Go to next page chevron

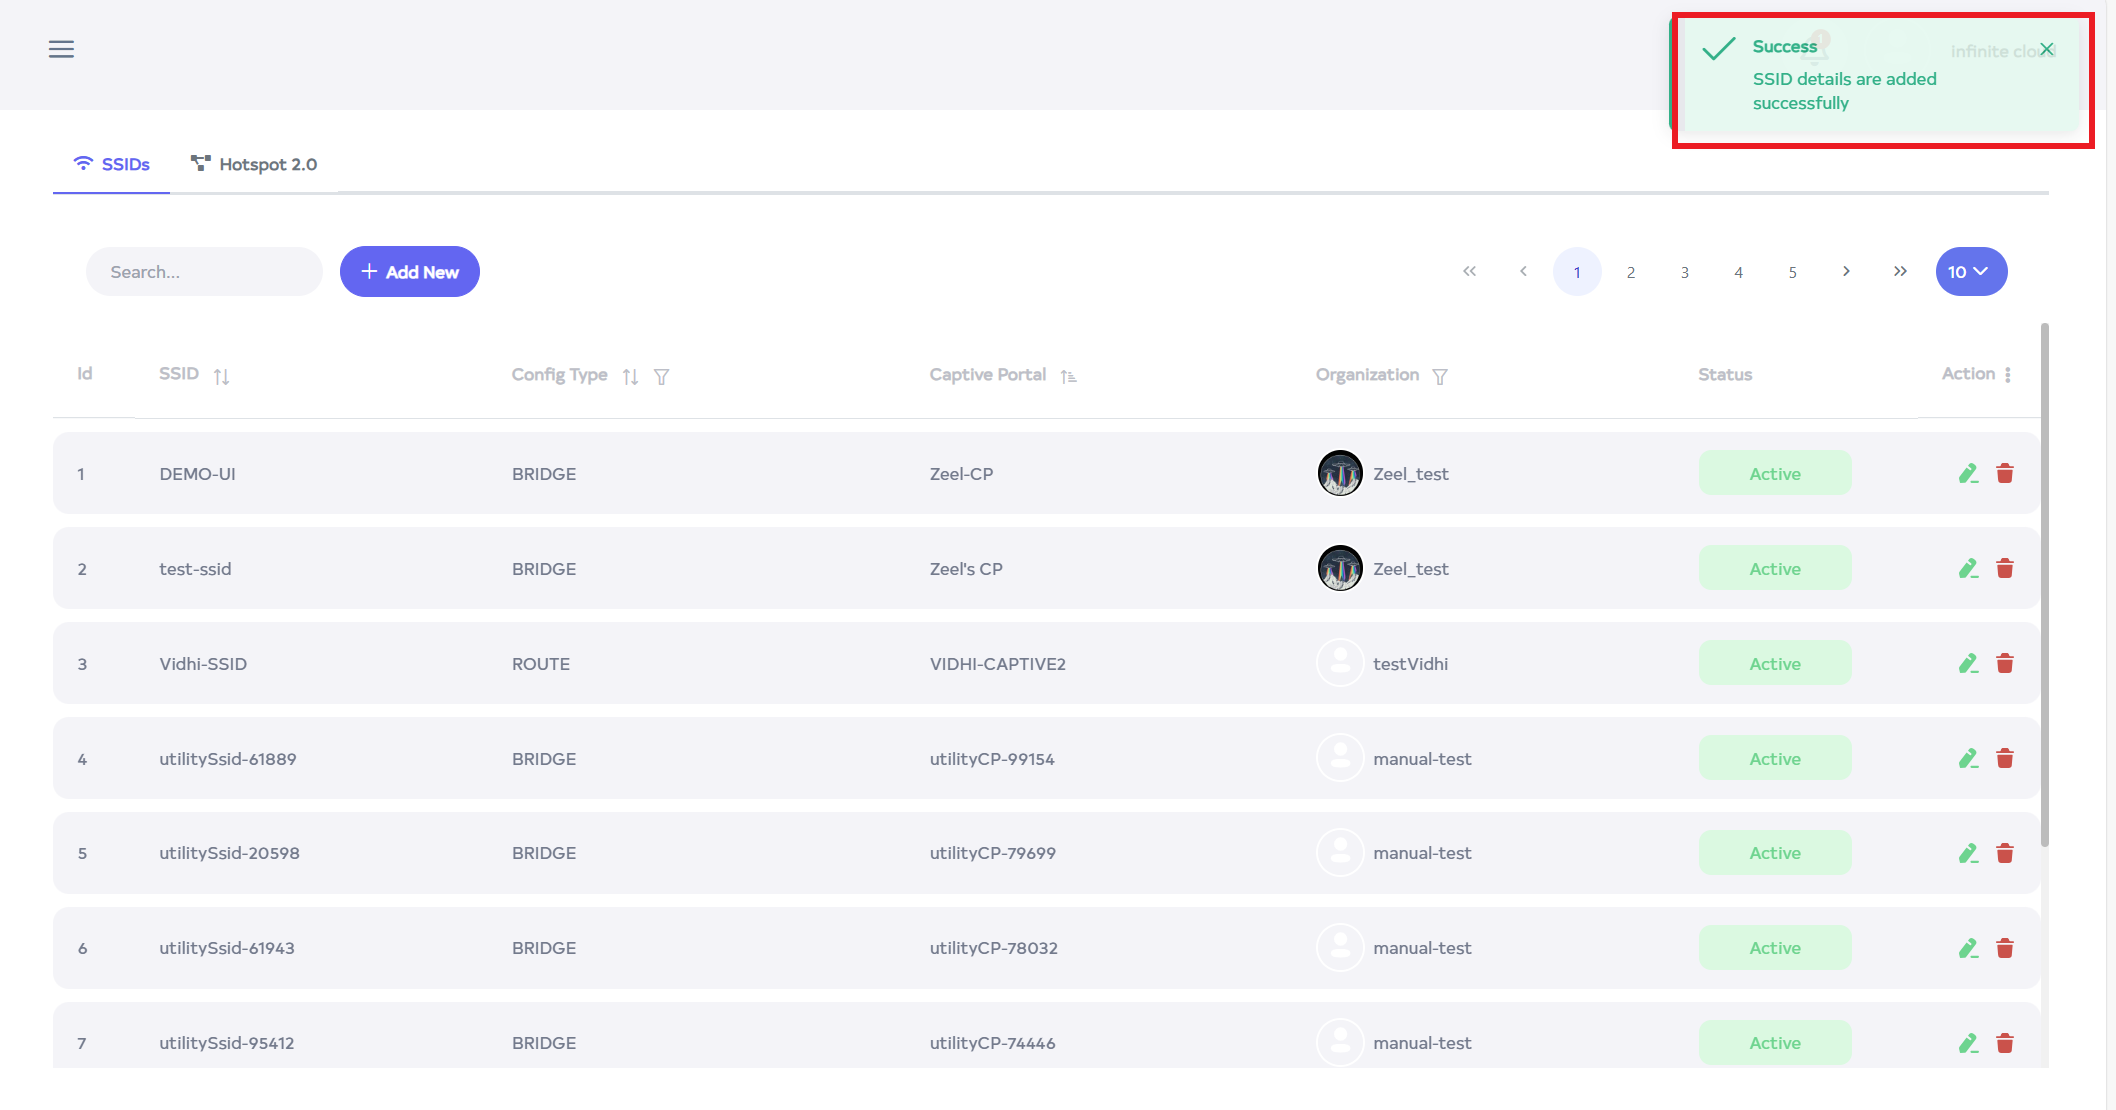pyautogui.click(x=1846, y=272)
